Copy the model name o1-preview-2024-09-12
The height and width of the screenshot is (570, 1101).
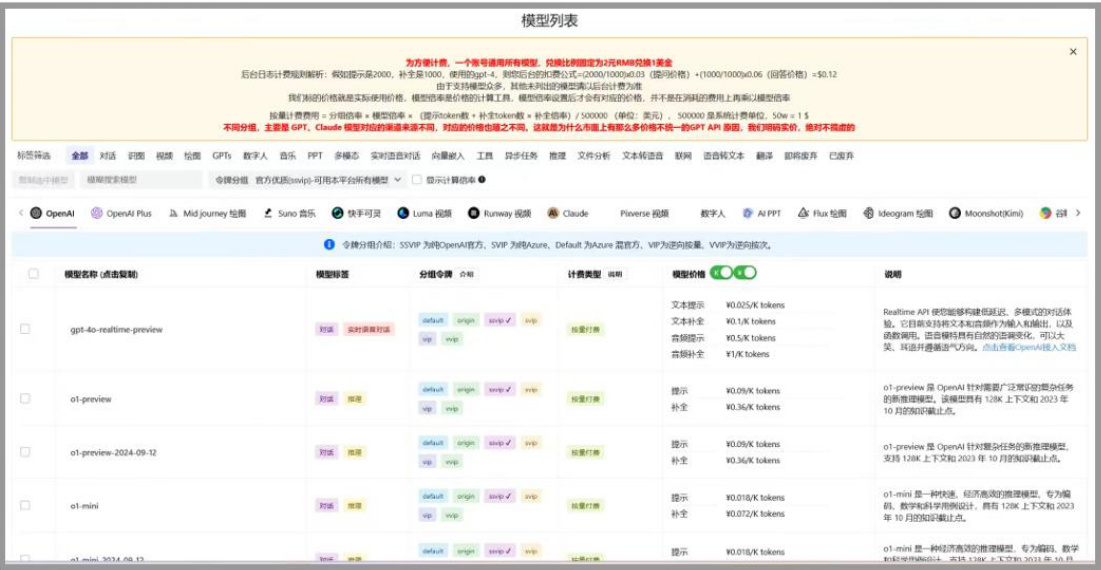click(113, 452)
